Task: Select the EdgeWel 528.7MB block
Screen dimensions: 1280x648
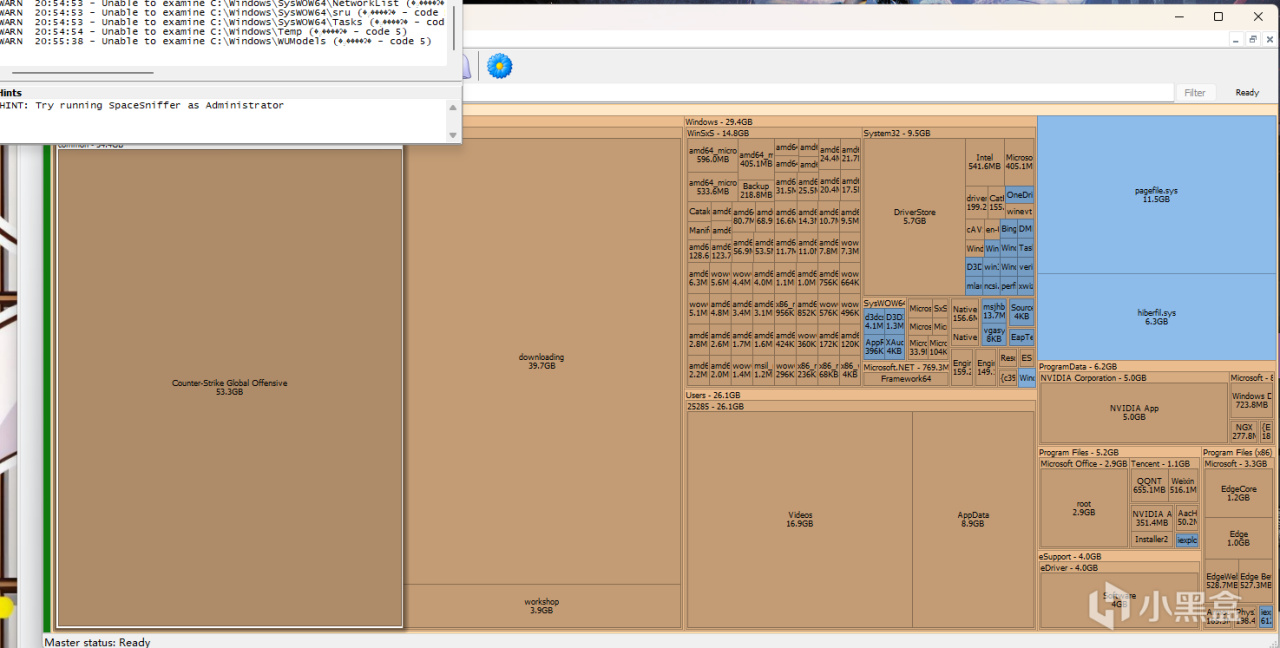Action: tap(1221, 581)
